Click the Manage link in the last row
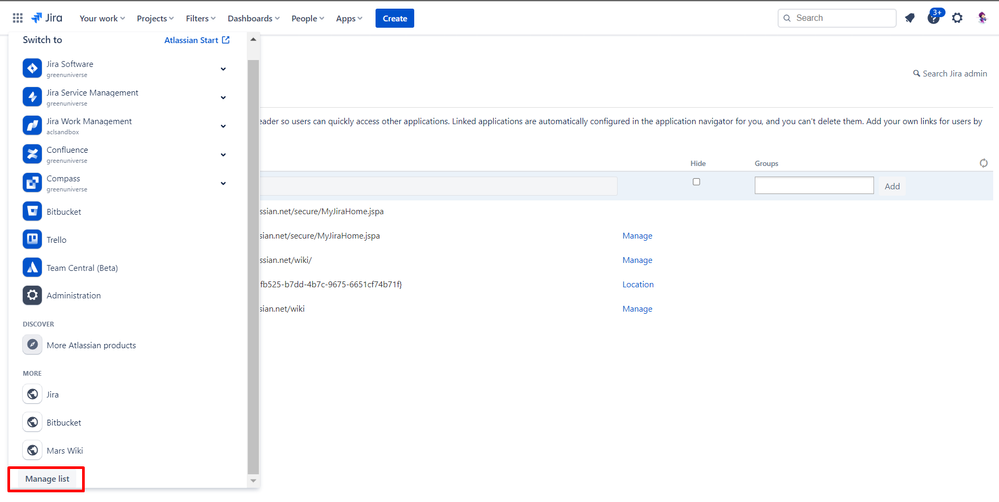 click(637, 309)
